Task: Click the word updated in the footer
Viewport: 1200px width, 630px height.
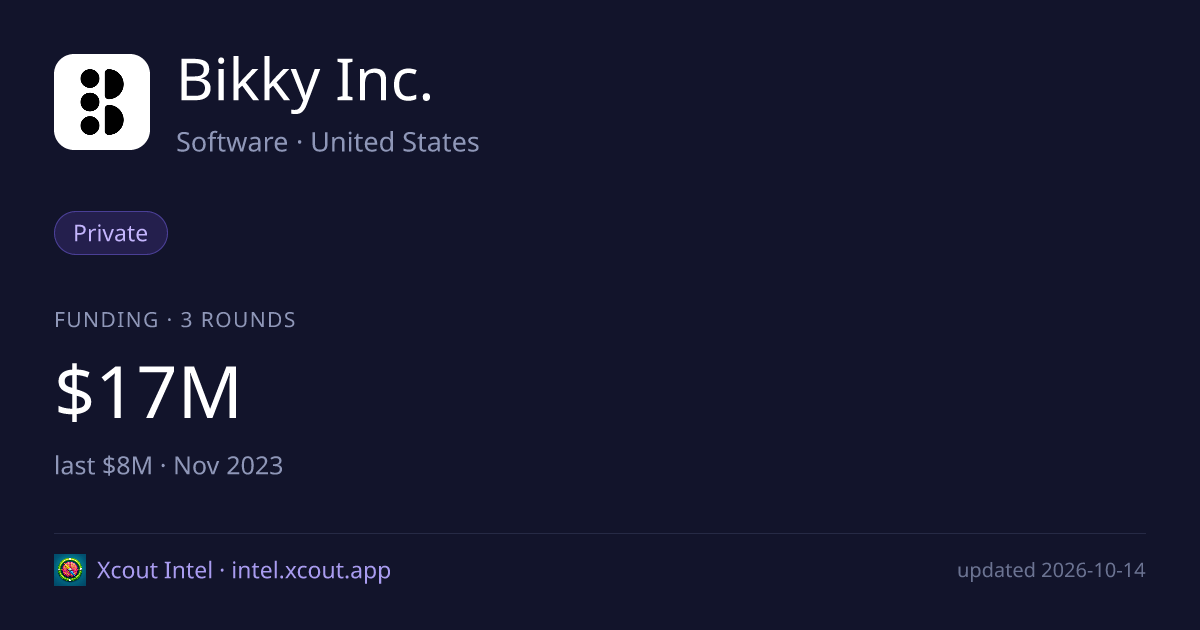Action: click(x=996, y=570)
